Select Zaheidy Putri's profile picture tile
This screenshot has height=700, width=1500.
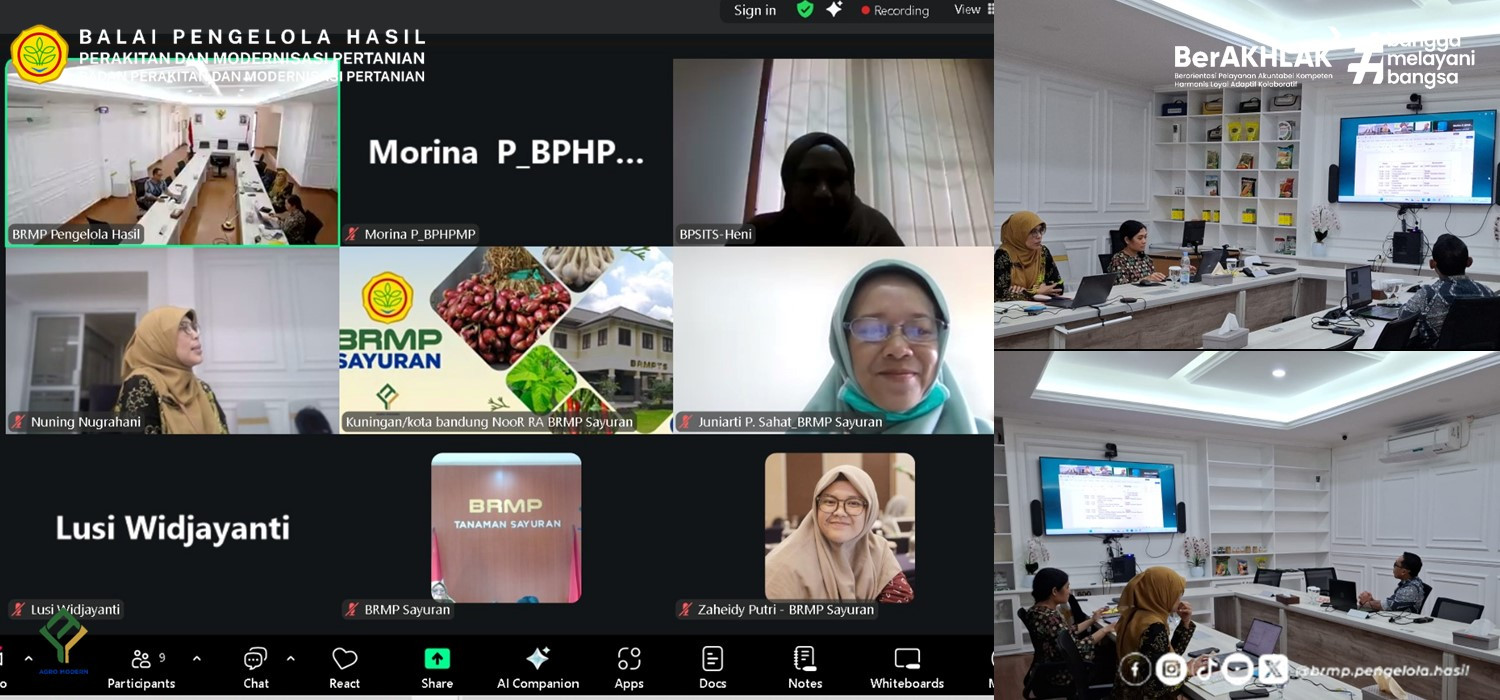(x=840, y=527)
